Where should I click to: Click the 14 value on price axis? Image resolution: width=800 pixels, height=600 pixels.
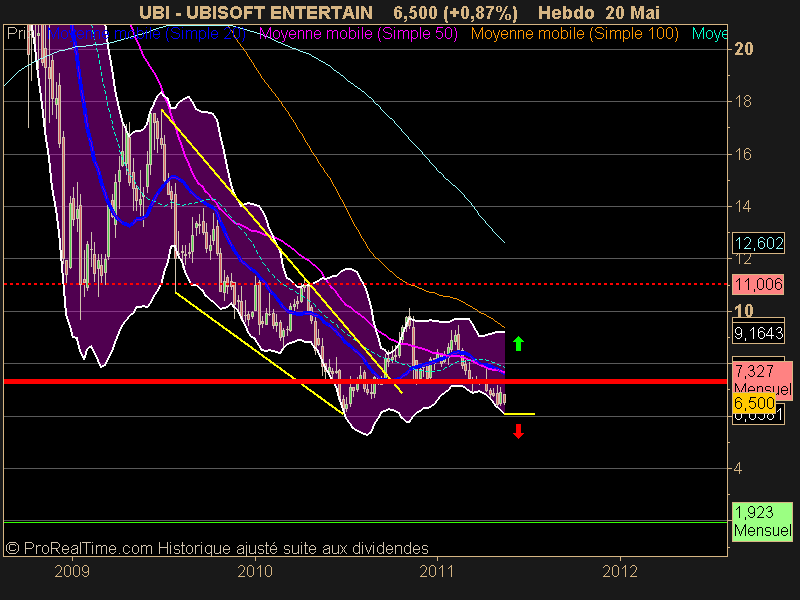pos(743,207)
